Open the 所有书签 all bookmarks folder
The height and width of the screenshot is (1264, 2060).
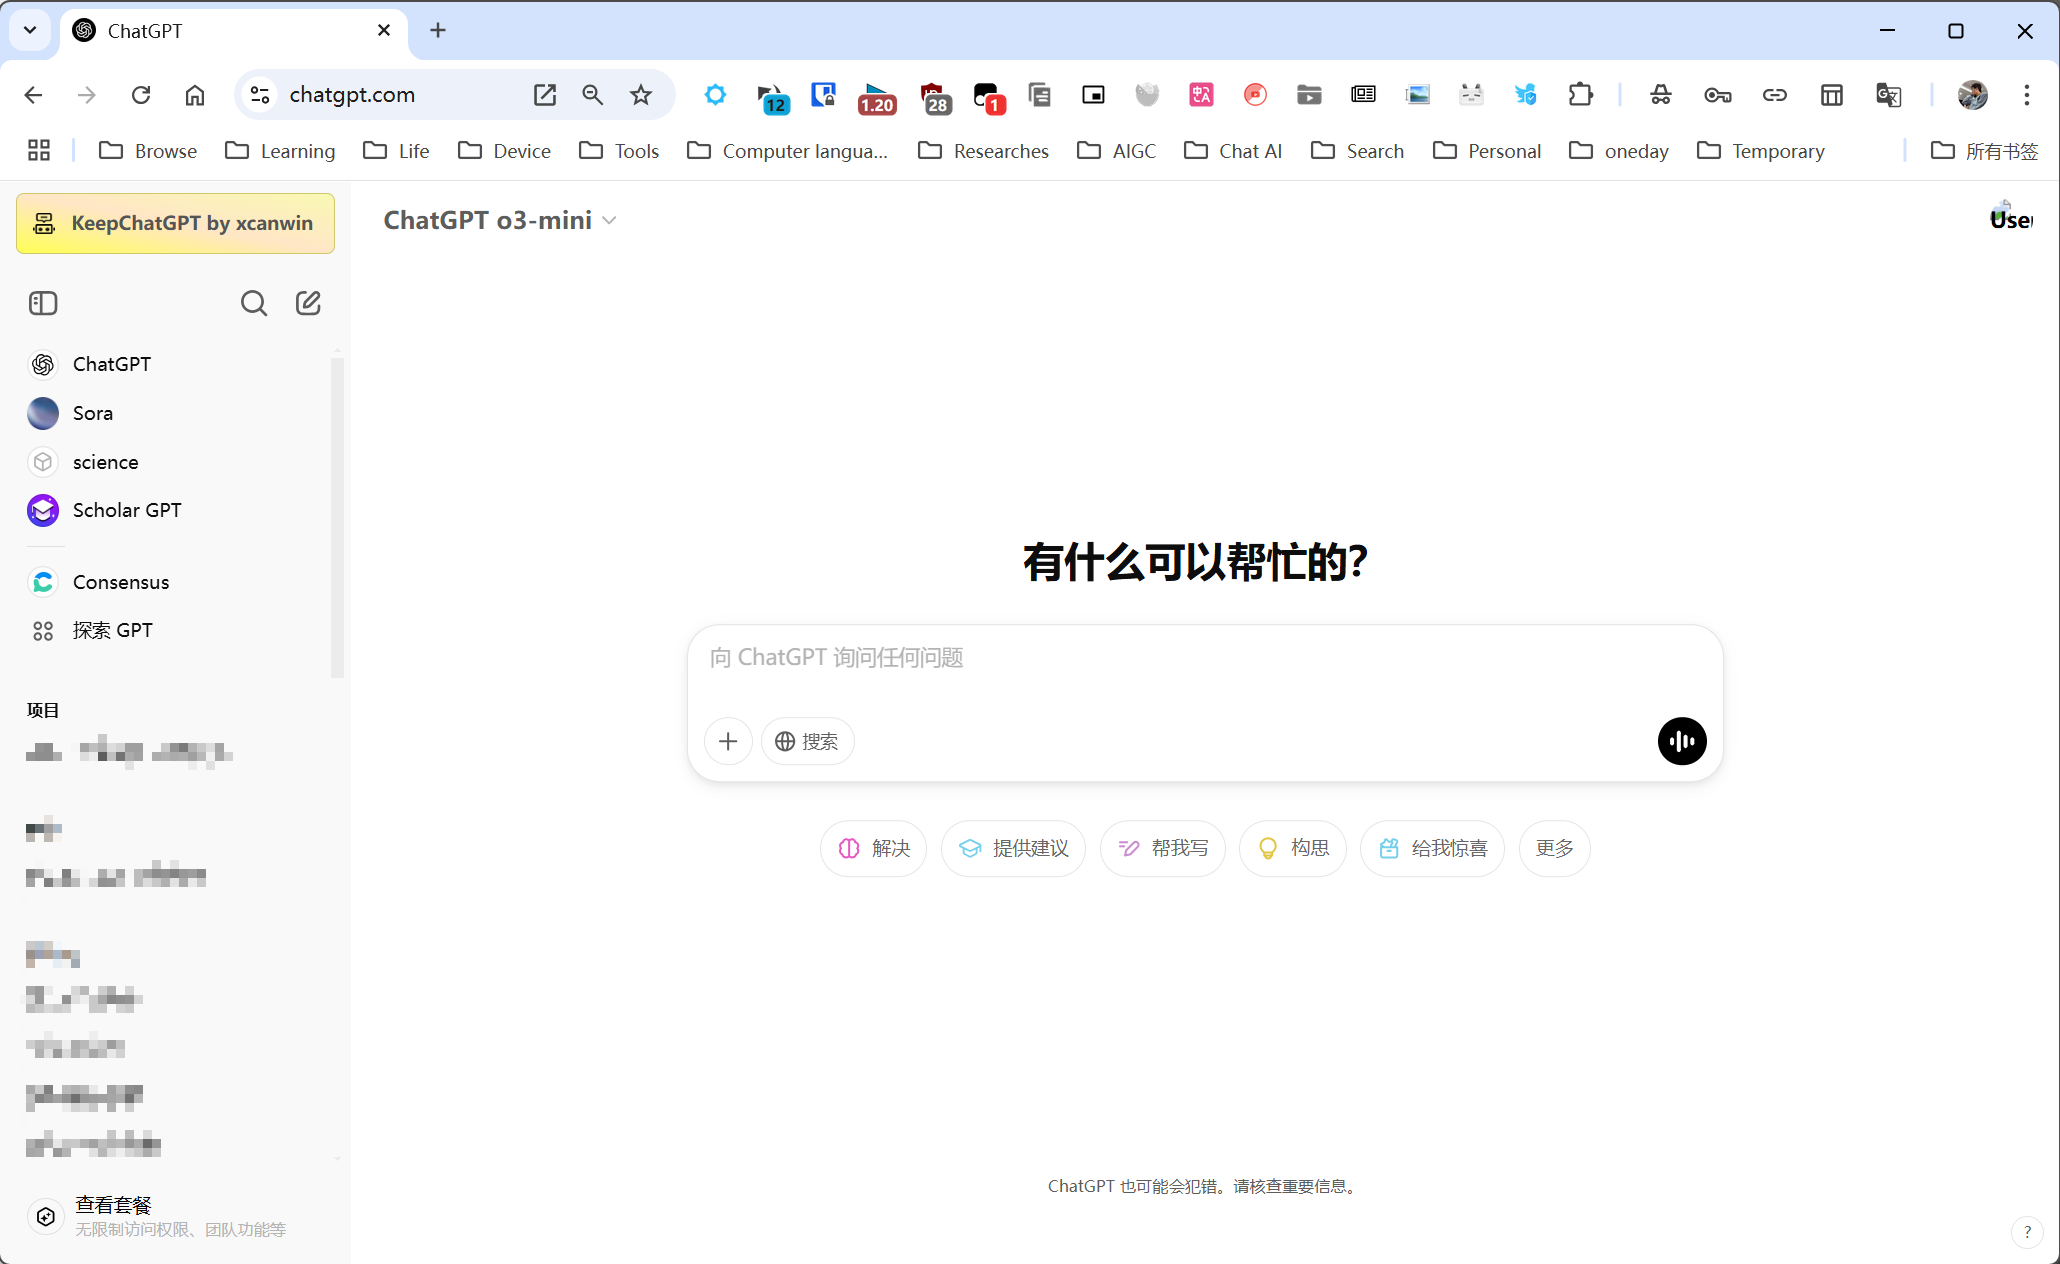pyautogui.click(x=1984, y=151)
